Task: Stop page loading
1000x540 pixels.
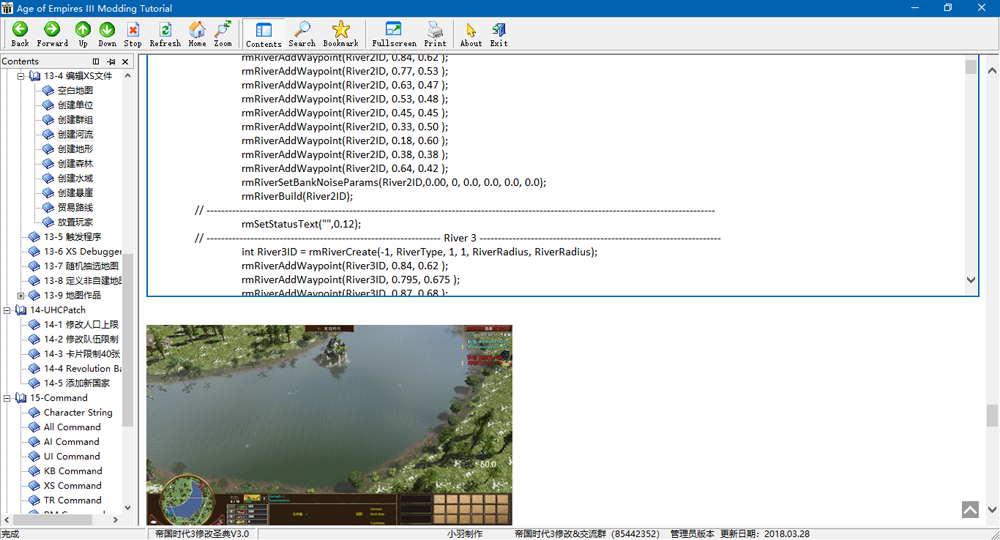Action: click(133, 34)
